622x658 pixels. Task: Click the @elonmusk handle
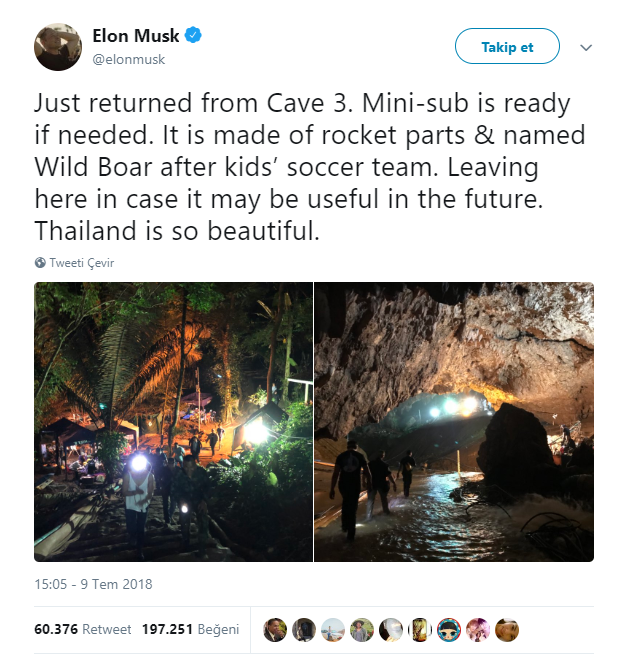[129, 59]
